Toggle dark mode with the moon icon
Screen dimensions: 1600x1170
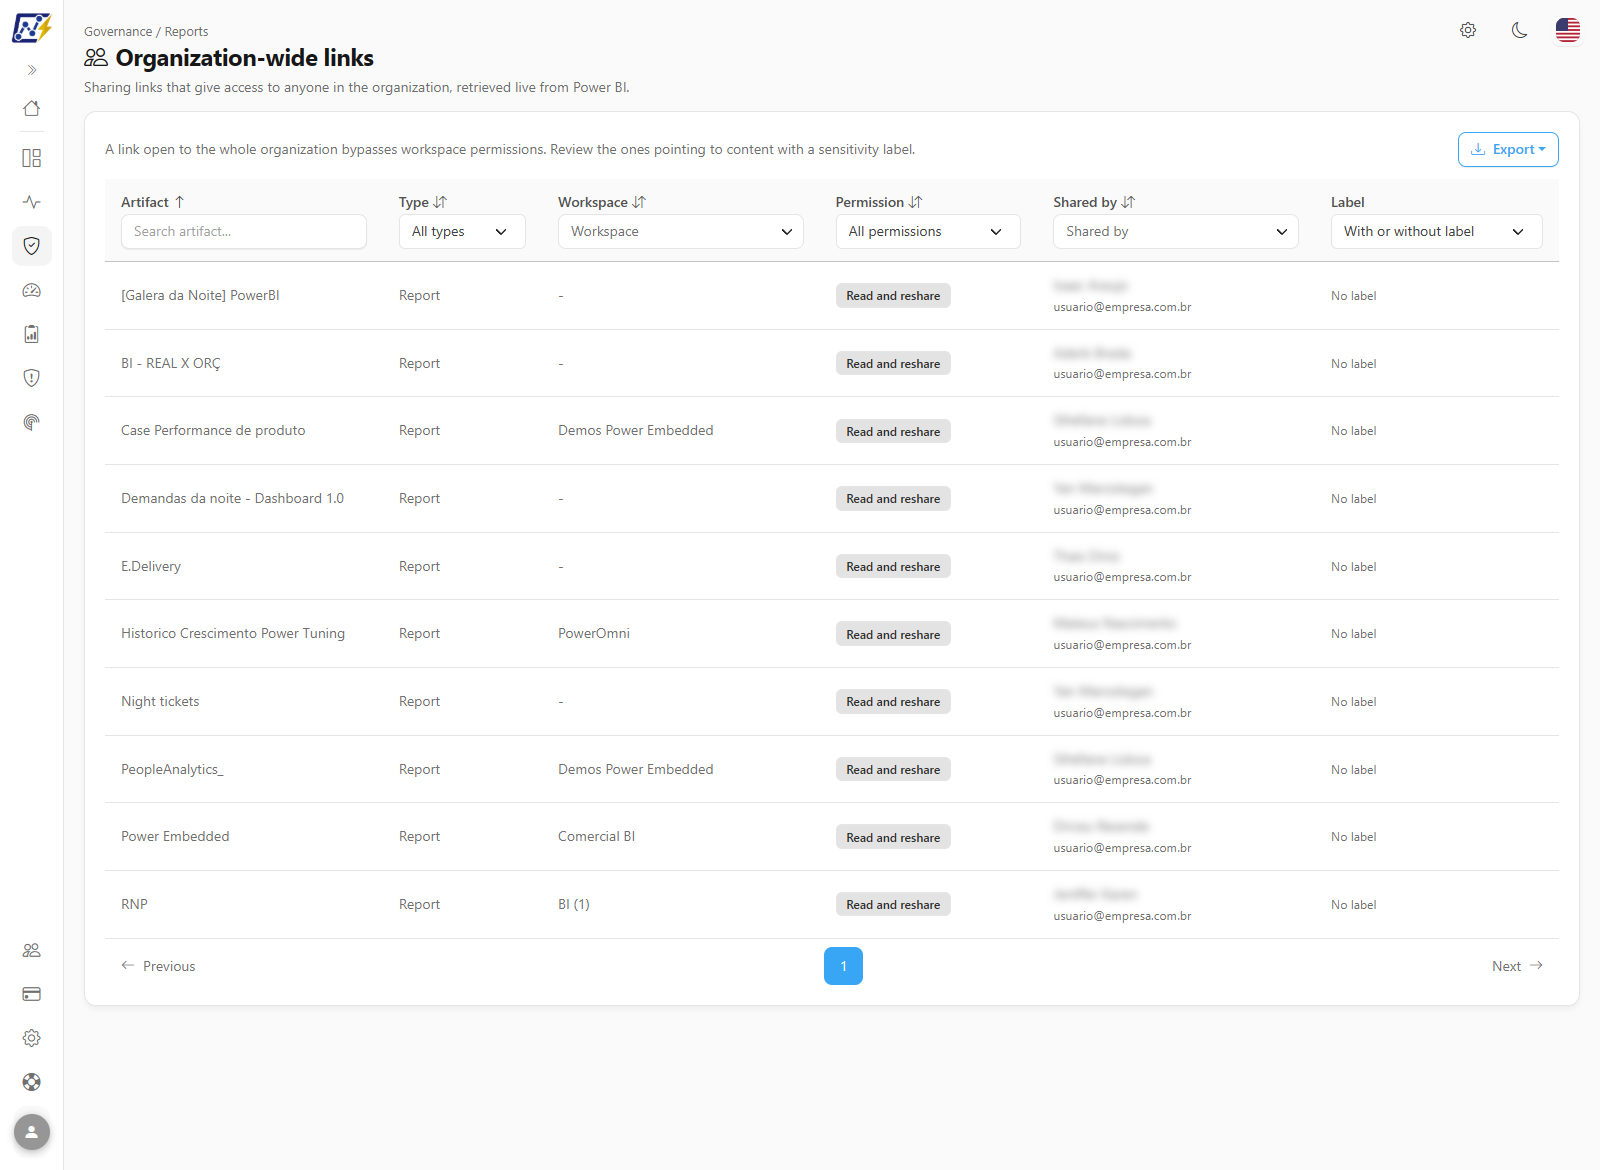[x=1519, y=30]
